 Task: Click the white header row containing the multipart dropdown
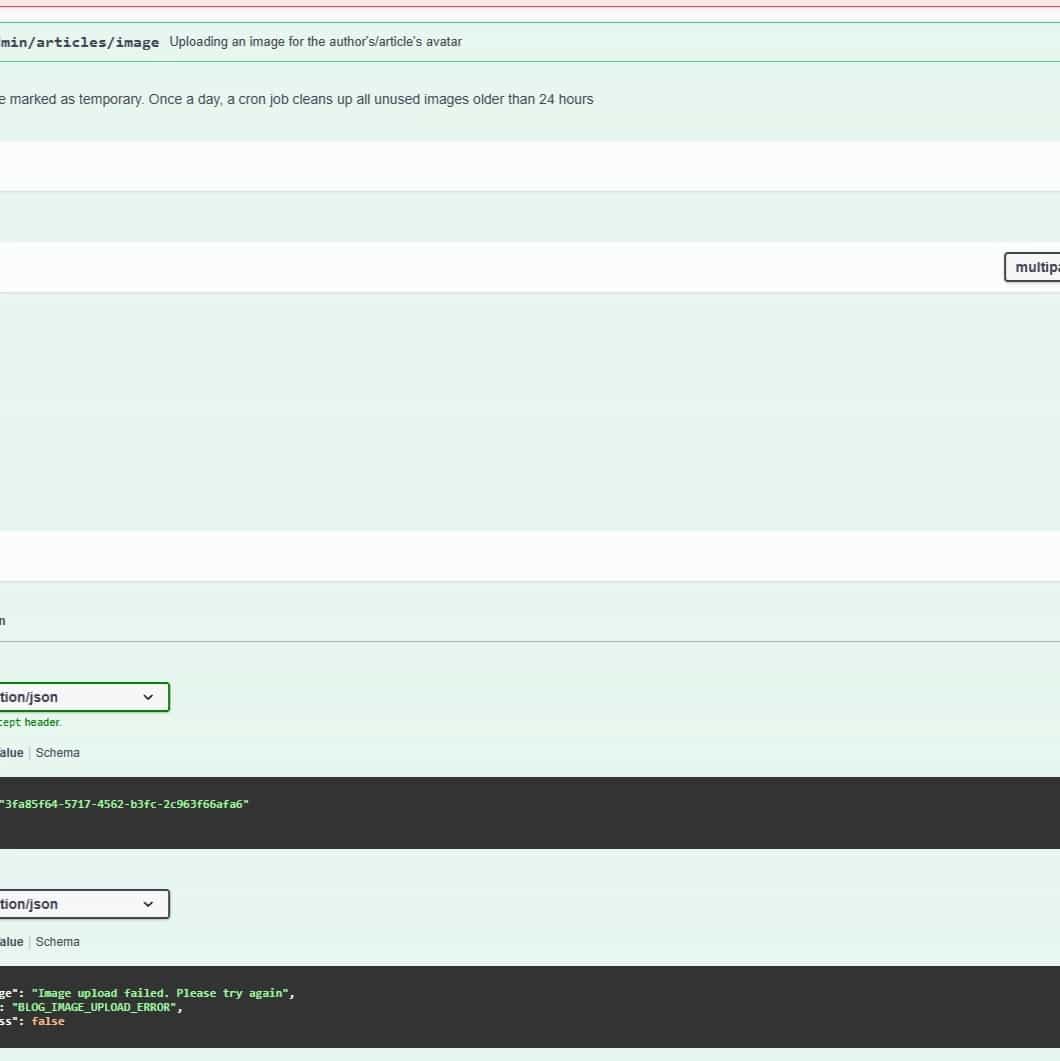coord(500,267)
